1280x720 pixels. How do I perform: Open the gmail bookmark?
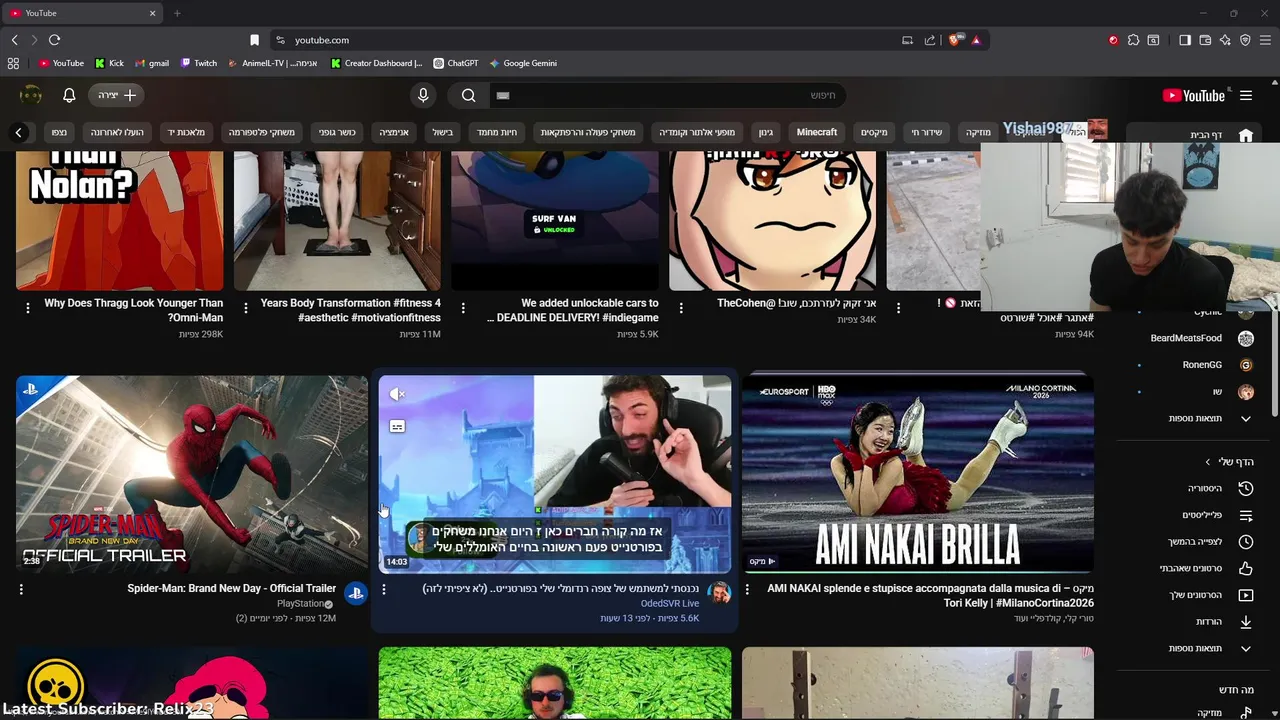(x=151, y=63)
